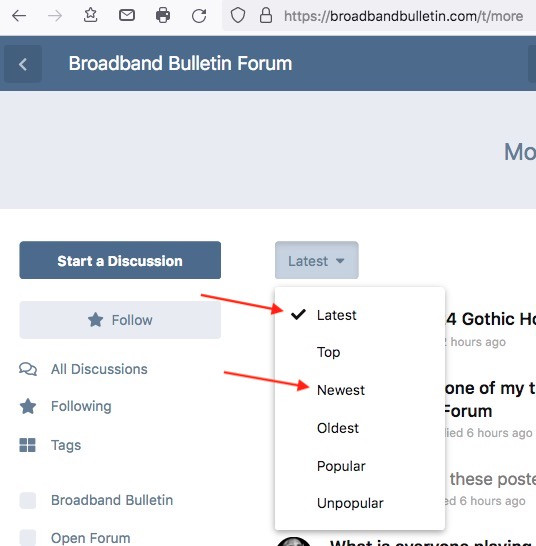Click the shield tracking protection icon

click(x=238, y=15)
